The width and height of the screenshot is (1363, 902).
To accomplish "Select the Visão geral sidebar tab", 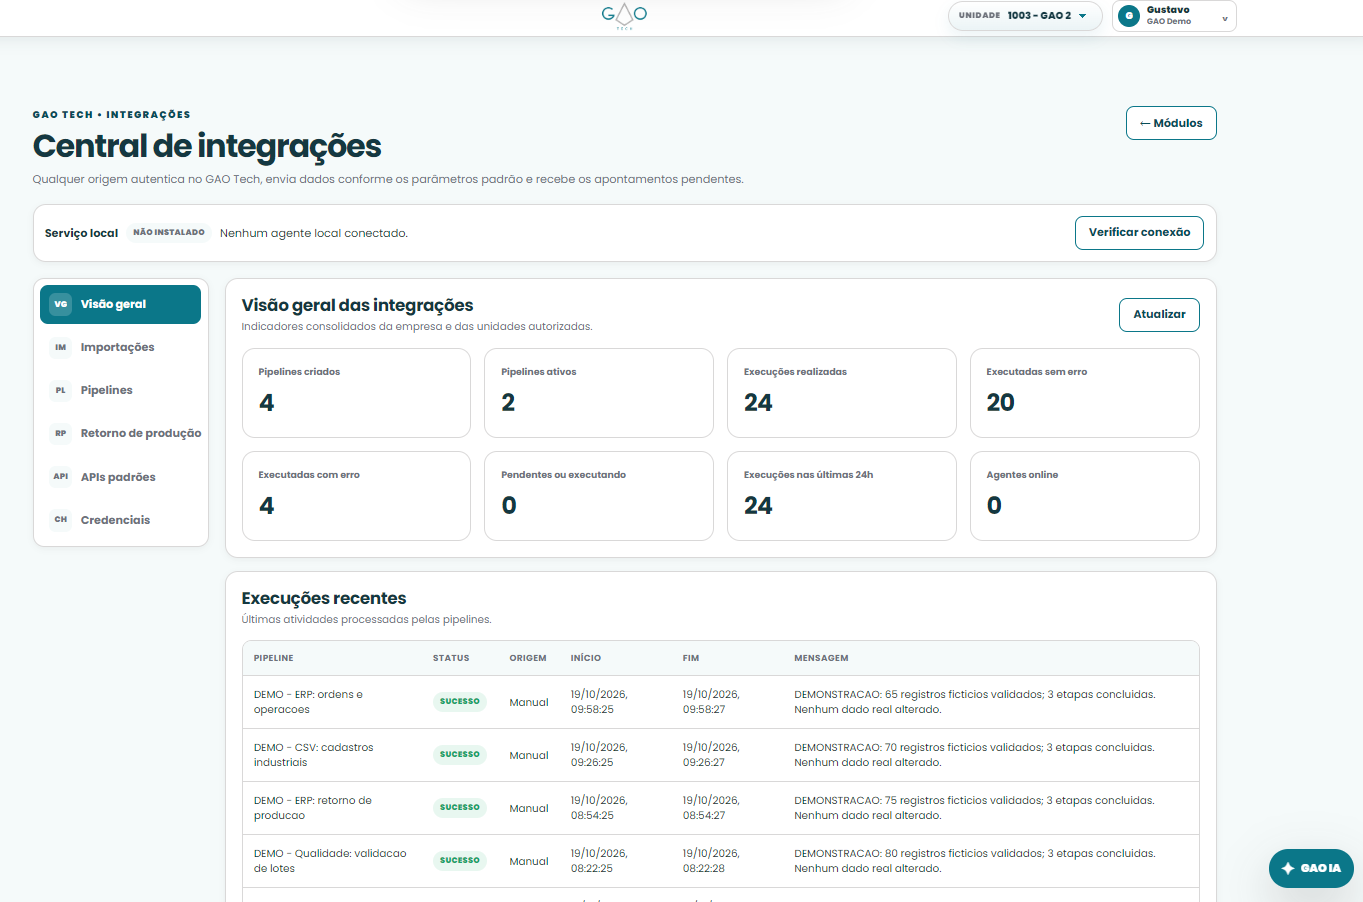I will [x=120, y=304].
